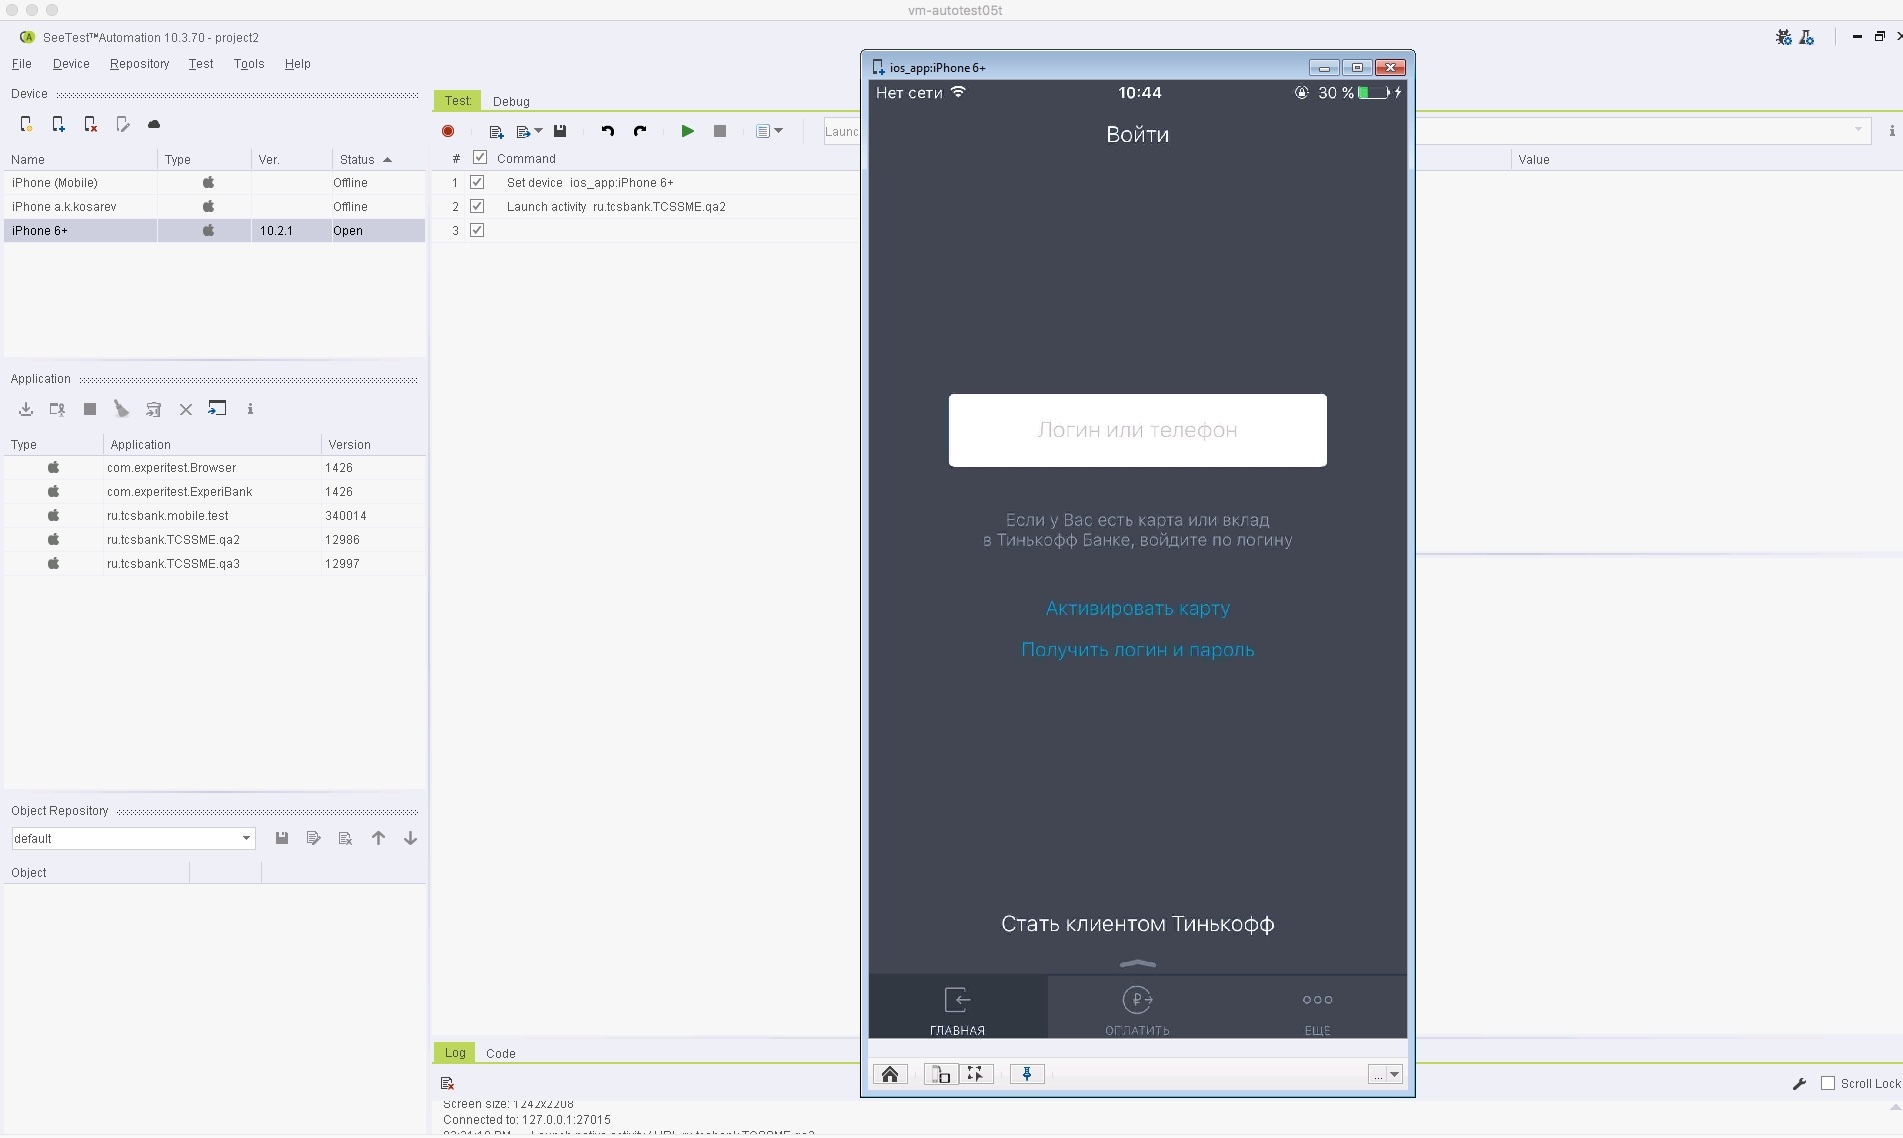Screen dimensions: 1903x1138
Task: Toggle the header checkbox beside Command column
Action: coord(480,158)
